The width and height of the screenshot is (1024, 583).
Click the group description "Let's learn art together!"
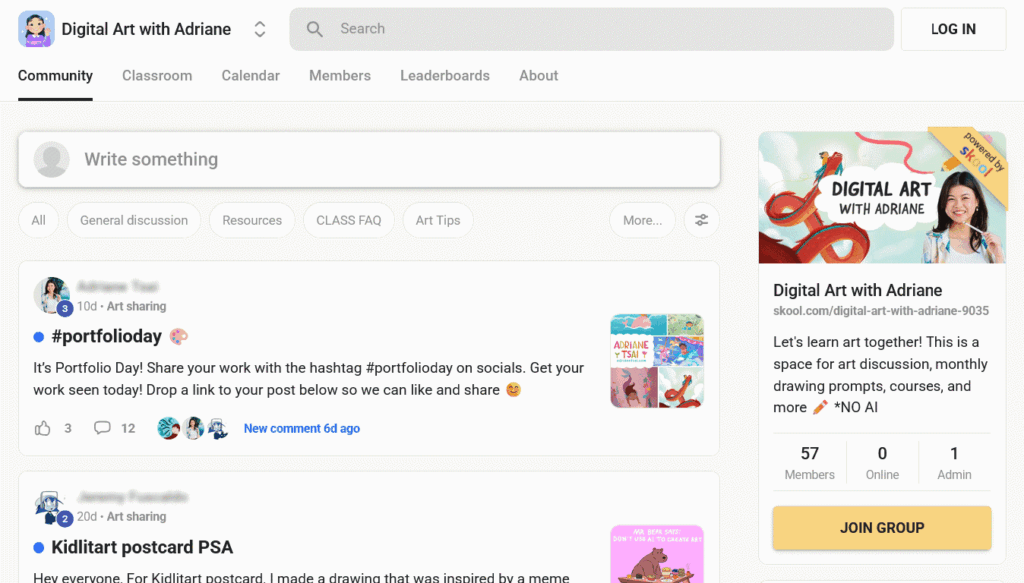pyautogui.click(x=882, y=375)
